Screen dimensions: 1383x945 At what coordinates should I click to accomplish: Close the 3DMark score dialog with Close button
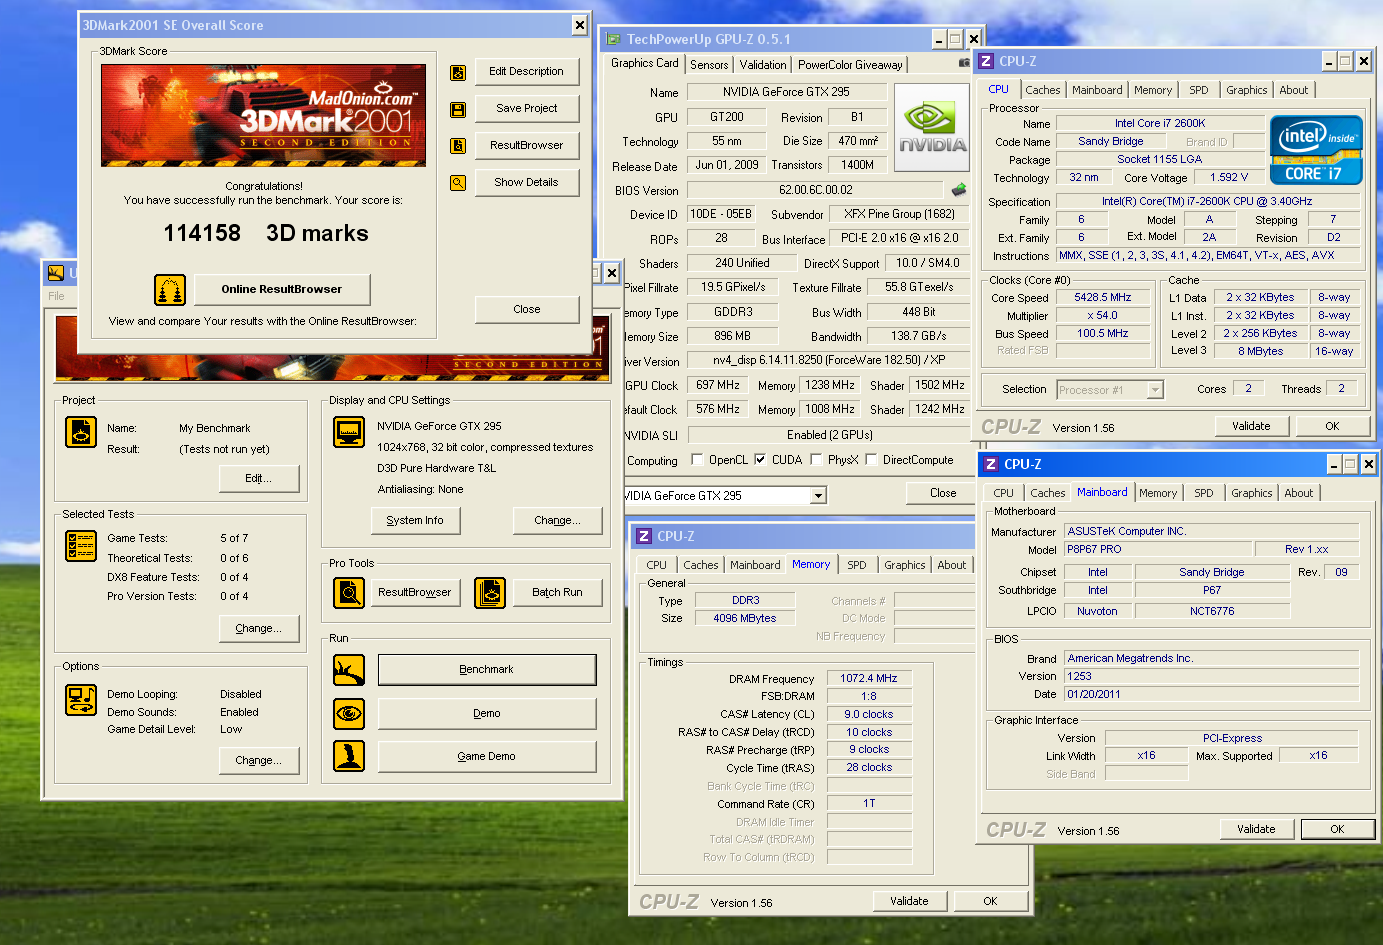click(526, 310)
